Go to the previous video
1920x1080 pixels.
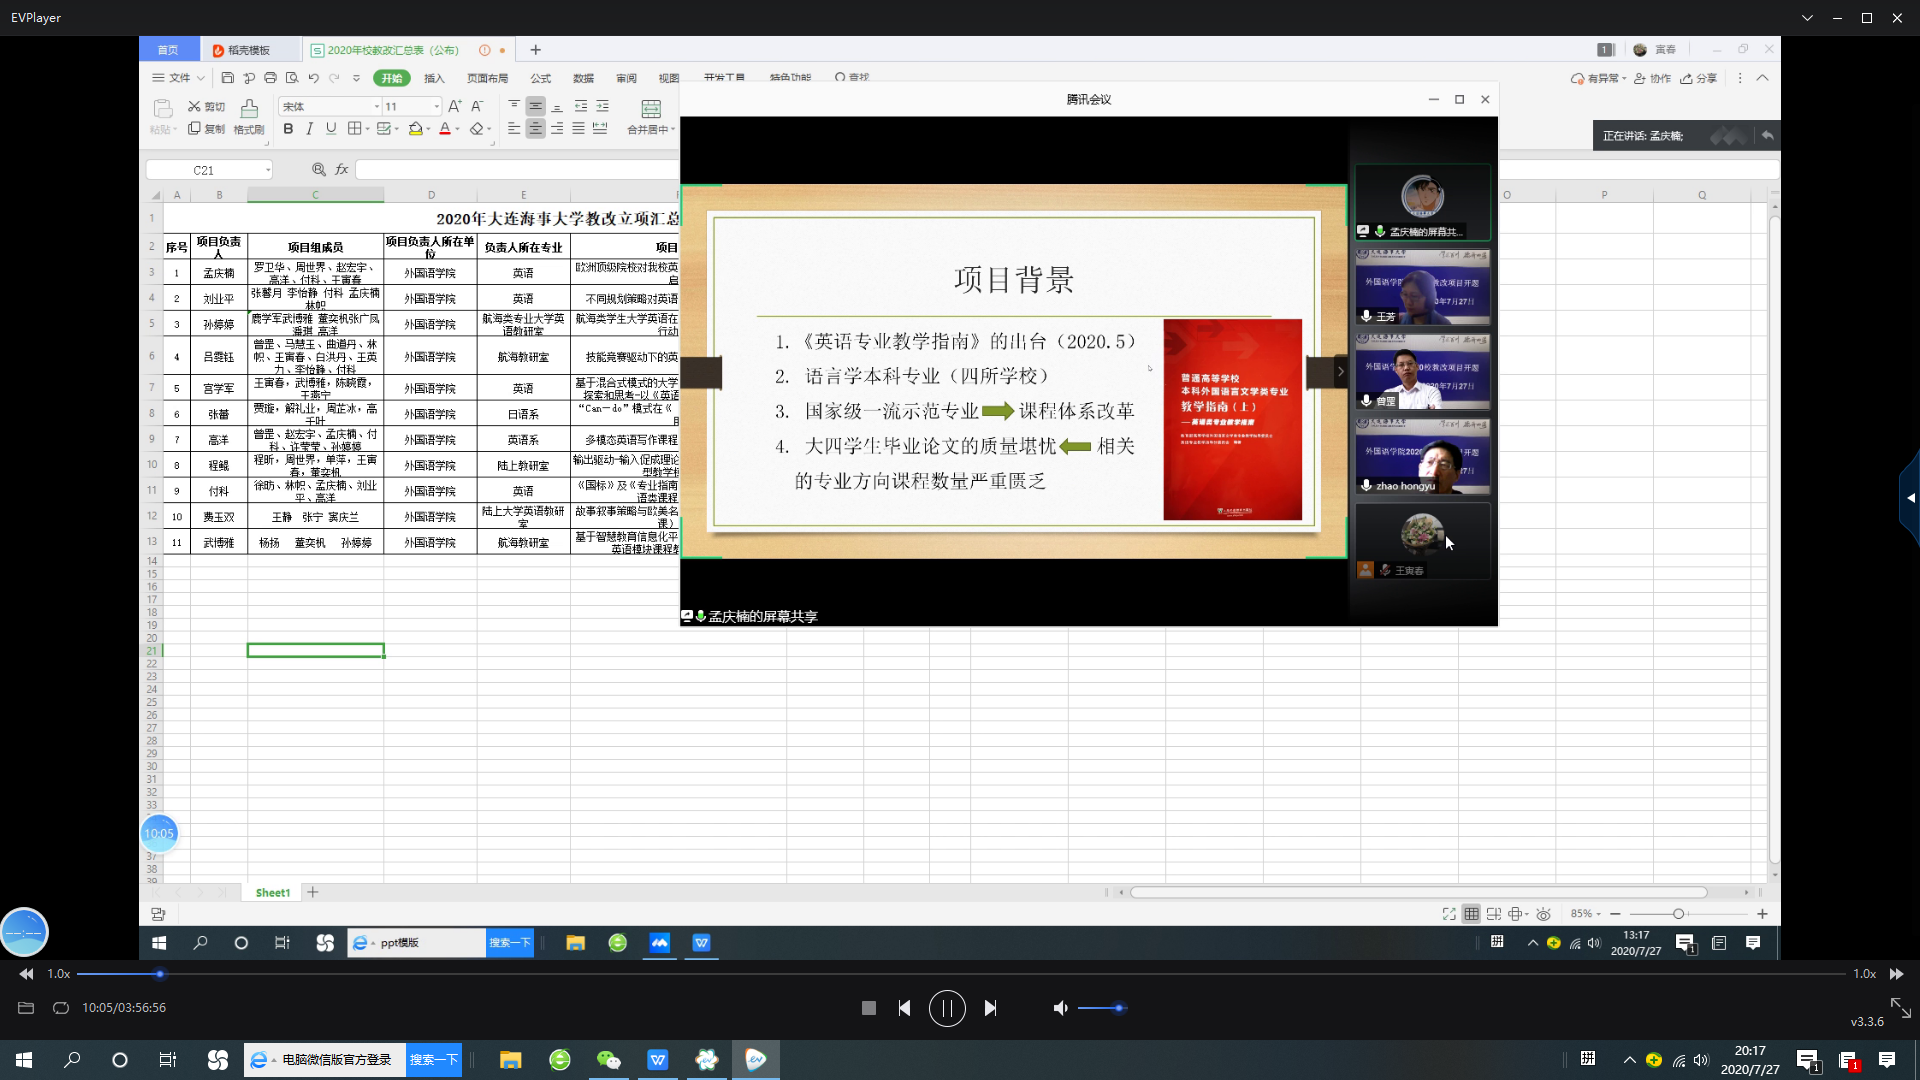coord(904,1008)
